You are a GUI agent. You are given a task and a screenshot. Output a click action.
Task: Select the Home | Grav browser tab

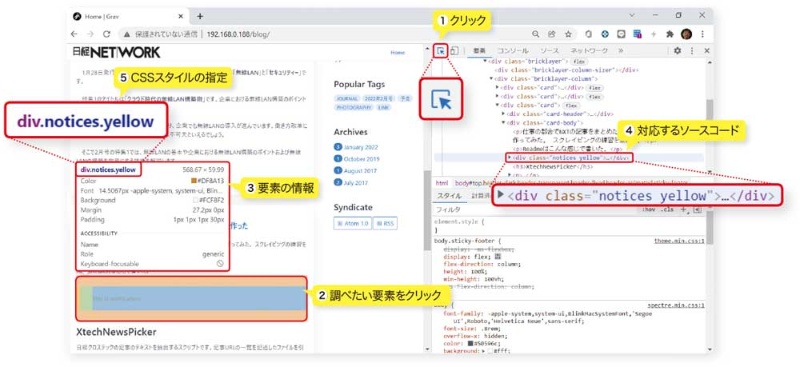click(128, 16)
